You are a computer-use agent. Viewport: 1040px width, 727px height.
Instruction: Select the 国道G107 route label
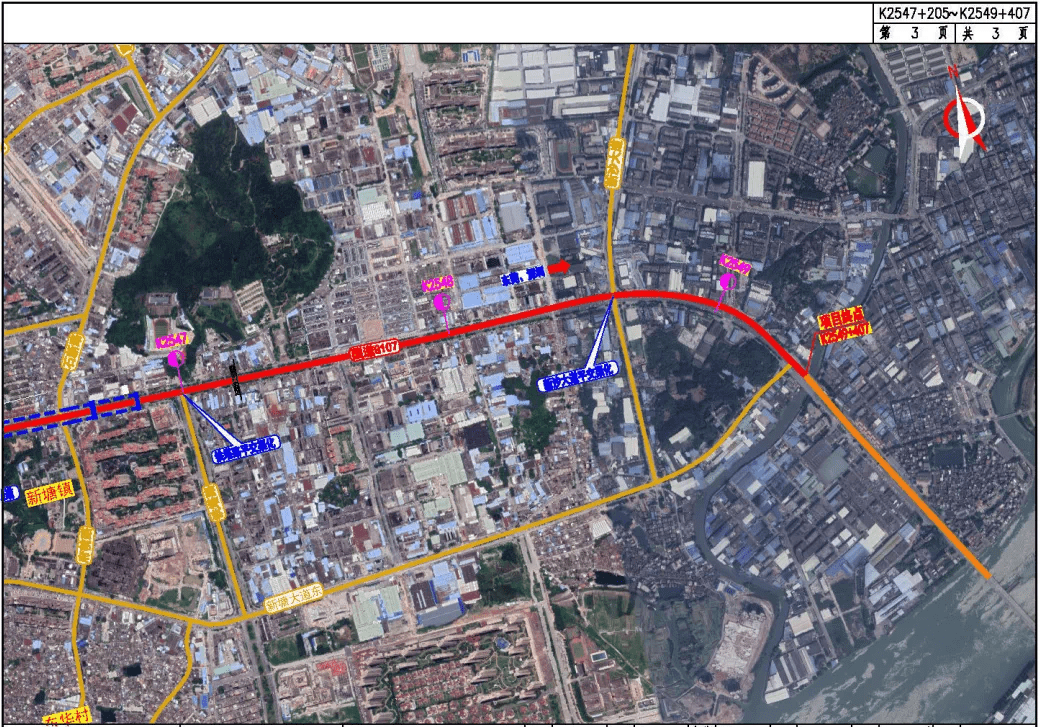tap(375, 349)
